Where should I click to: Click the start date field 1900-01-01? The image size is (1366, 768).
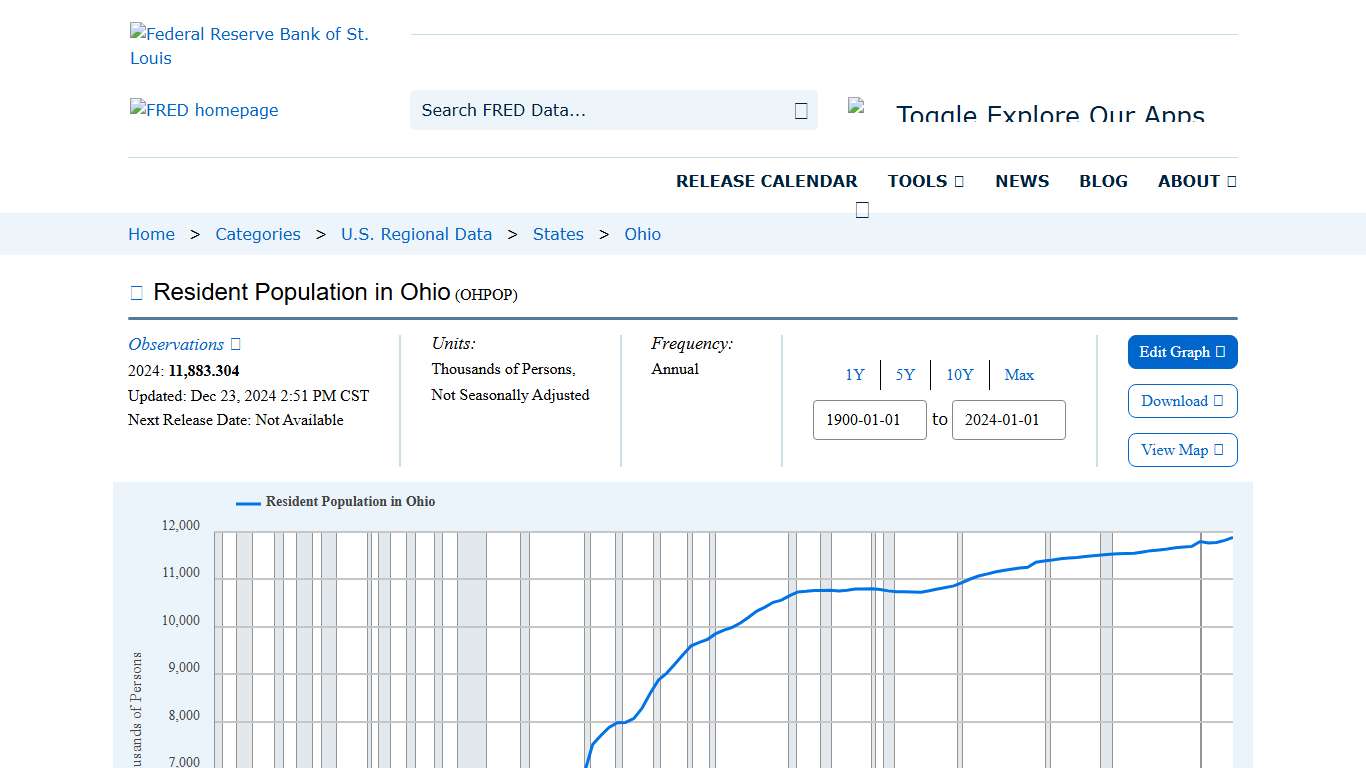(869, 420)
